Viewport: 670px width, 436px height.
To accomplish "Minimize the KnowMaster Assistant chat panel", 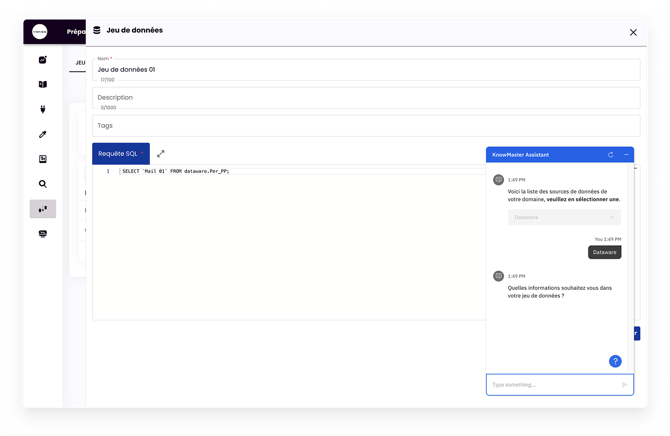I will point(626,155).
